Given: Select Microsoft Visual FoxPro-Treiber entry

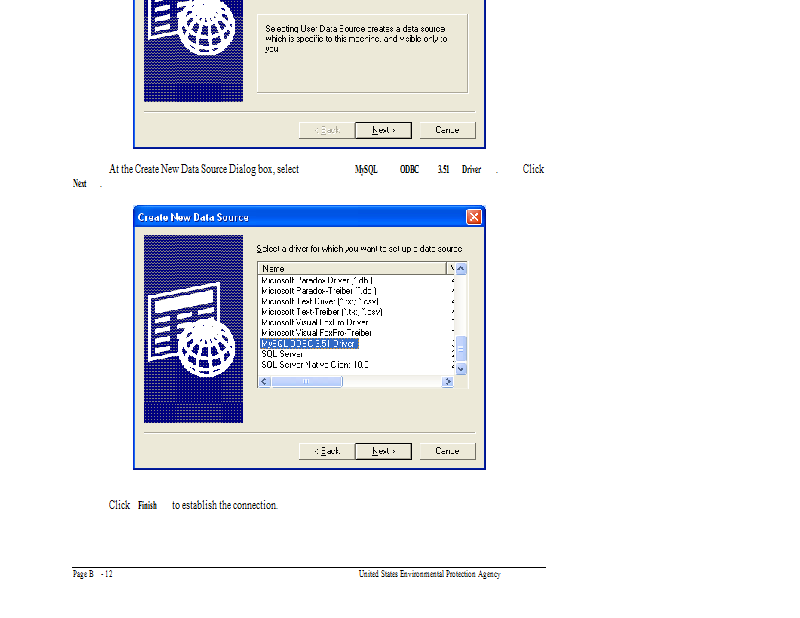Looking at the screenshot, I should coord(316,333).
